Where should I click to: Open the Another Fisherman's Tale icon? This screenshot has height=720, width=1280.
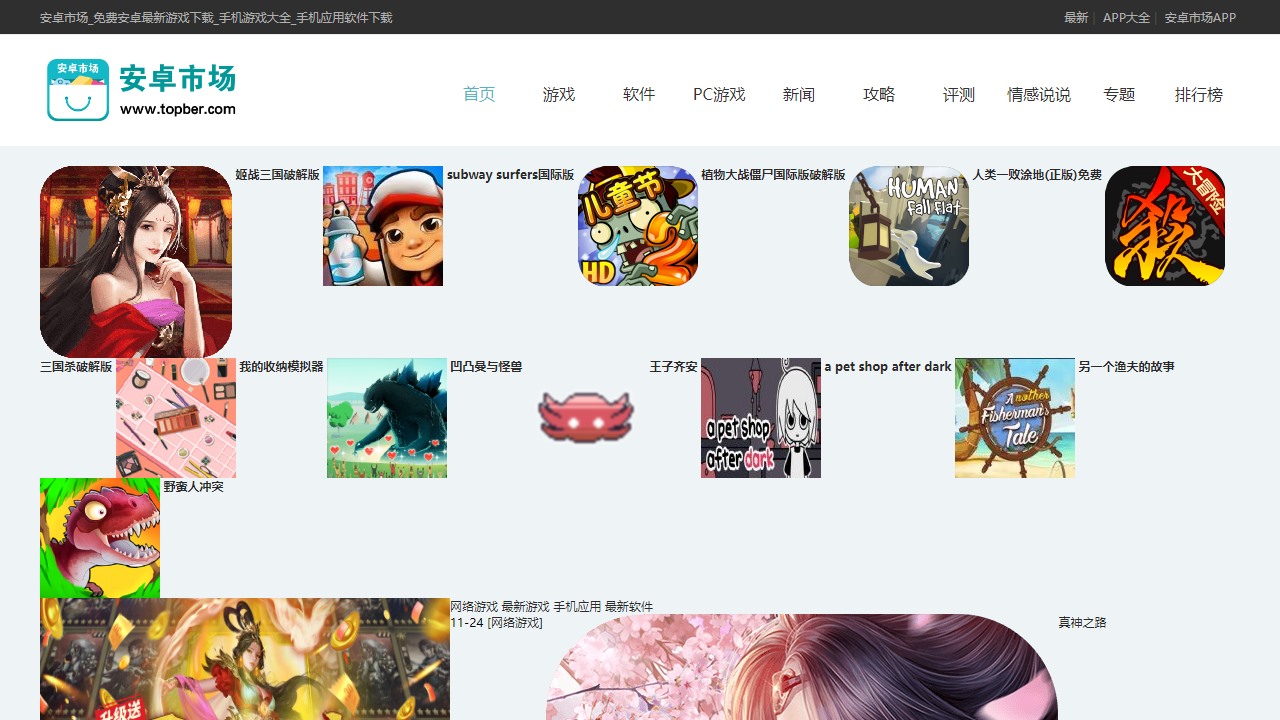pos(1015,418)
